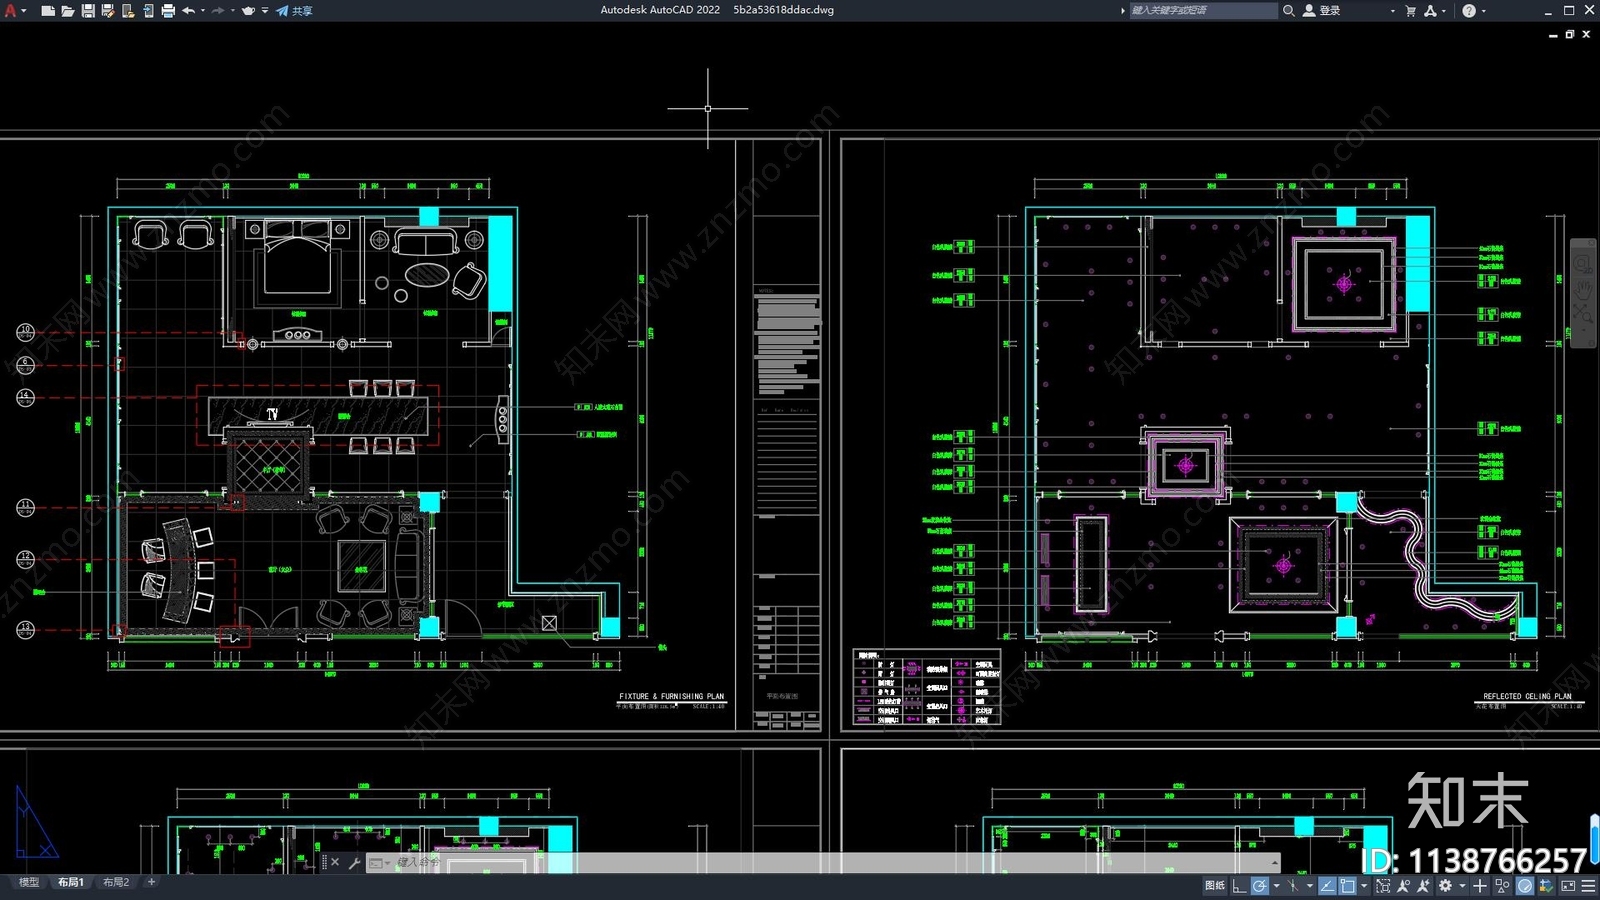Open the workspace switching gear icon
Image resolution: width=1600 pixels, height=900 pixels.
tap(1446, 886)
